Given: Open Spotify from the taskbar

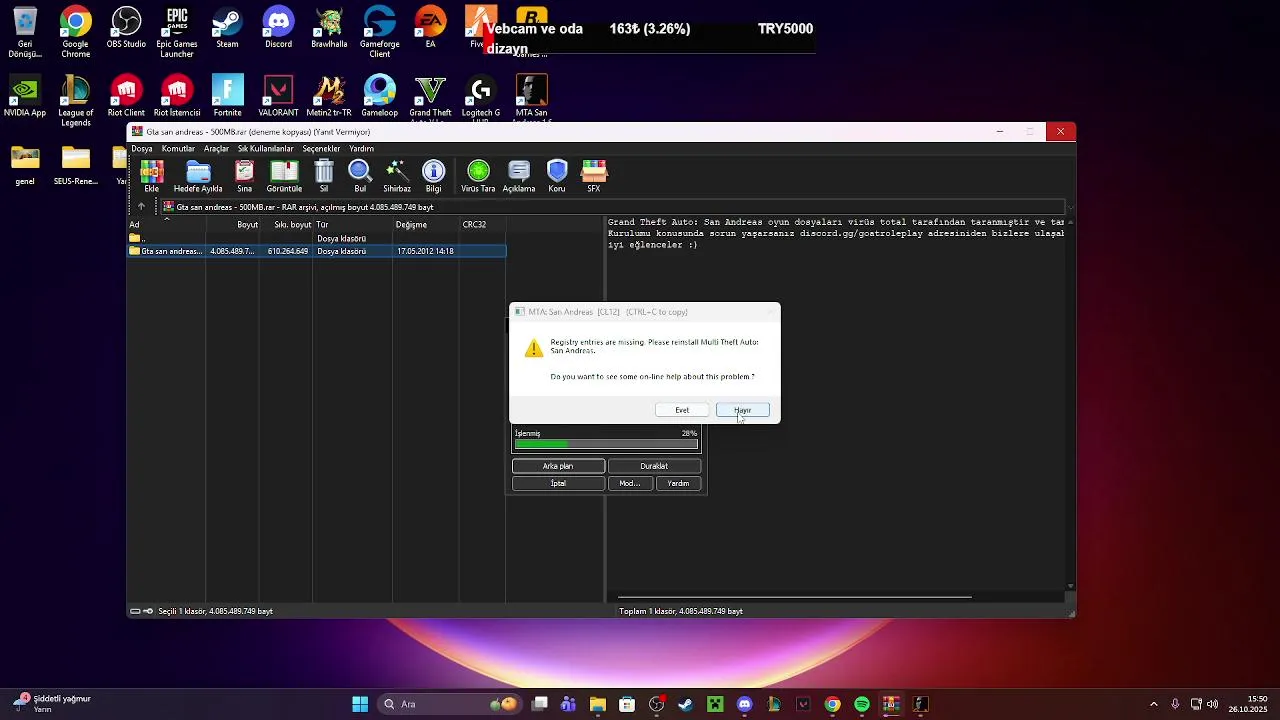Looking at the screenshot, I should coord(862,704).
